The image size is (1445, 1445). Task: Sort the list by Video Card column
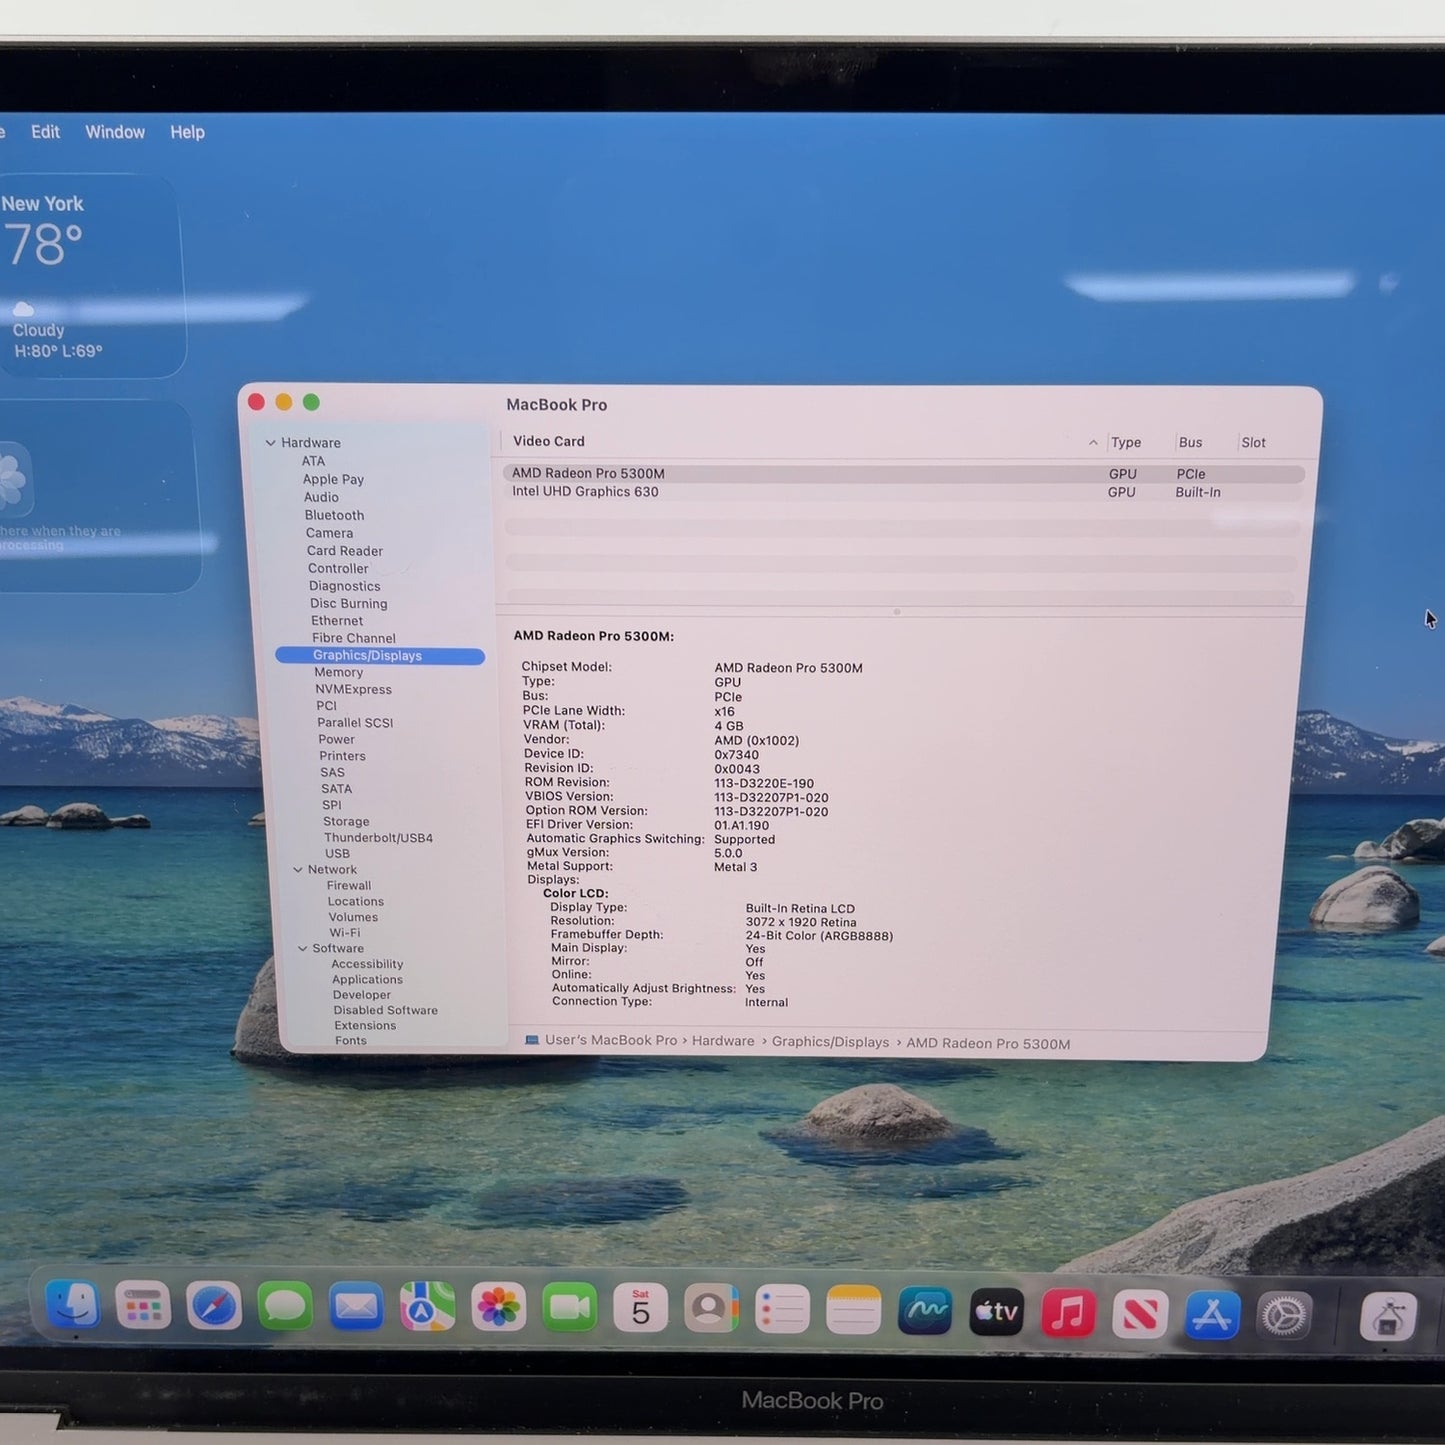click(549, 441)
